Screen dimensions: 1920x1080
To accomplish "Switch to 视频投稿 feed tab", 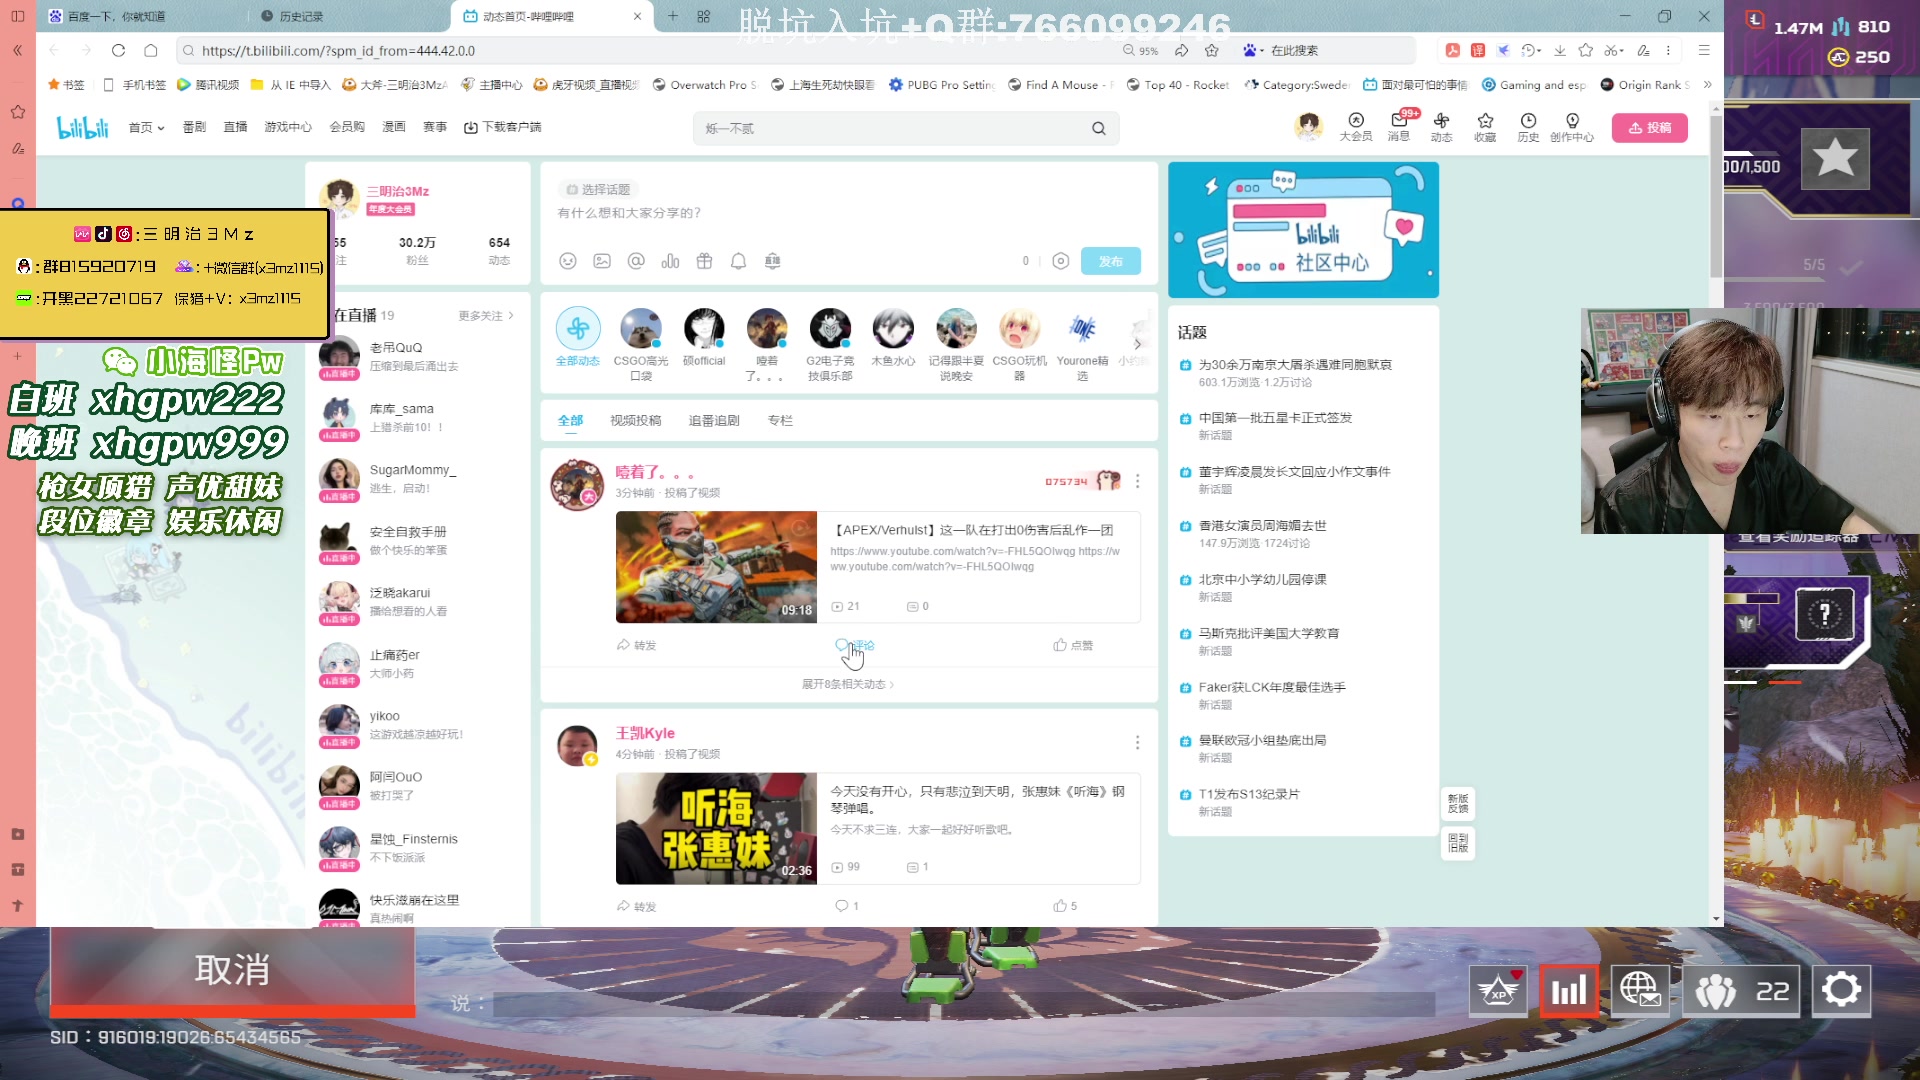I will click(x=636, y=420).
